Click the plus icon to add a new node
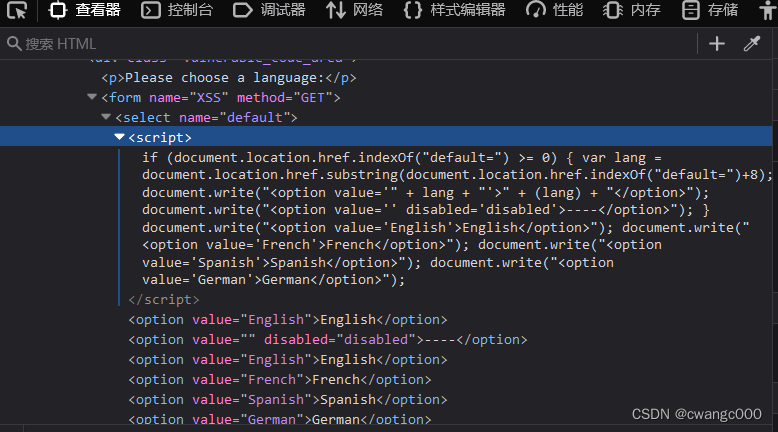The image size is (778, 432). [x=716, y=44]
